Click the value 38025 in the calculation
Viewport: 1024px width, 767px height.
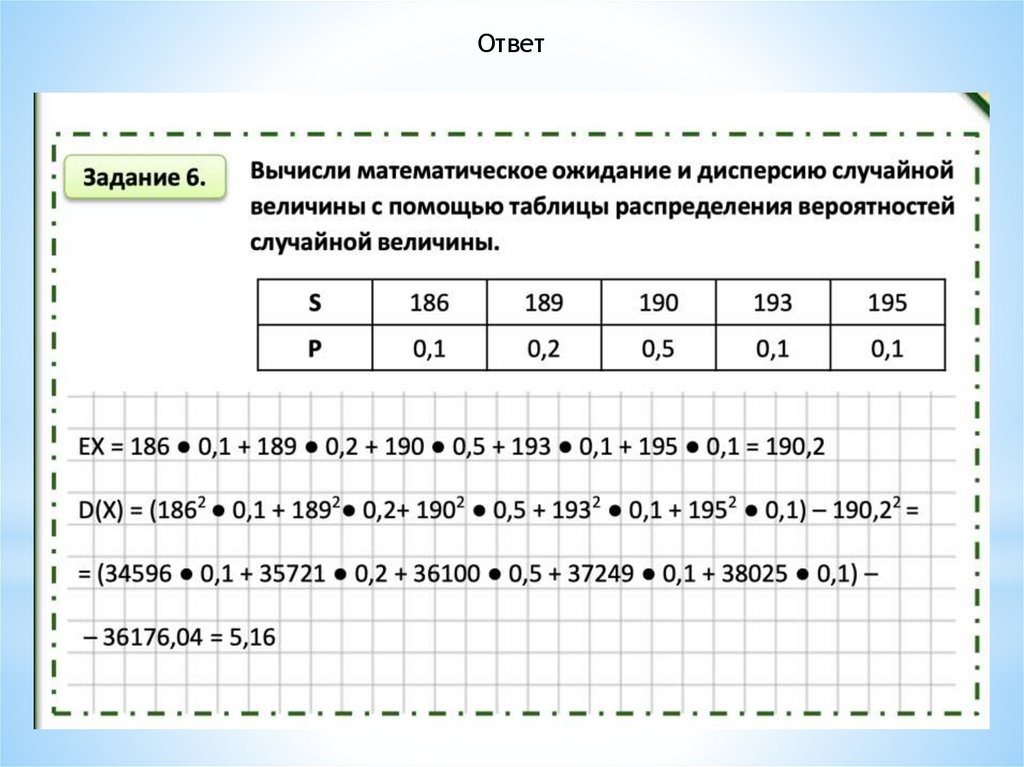(x=755, y=574)
